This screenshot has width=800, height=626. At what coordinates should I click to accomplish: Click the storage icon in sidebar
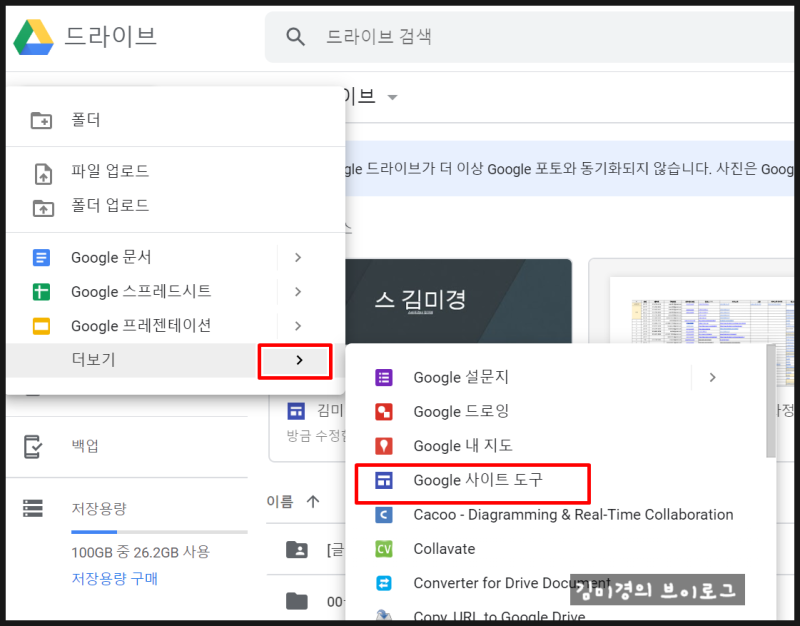[x=33, y=508]
